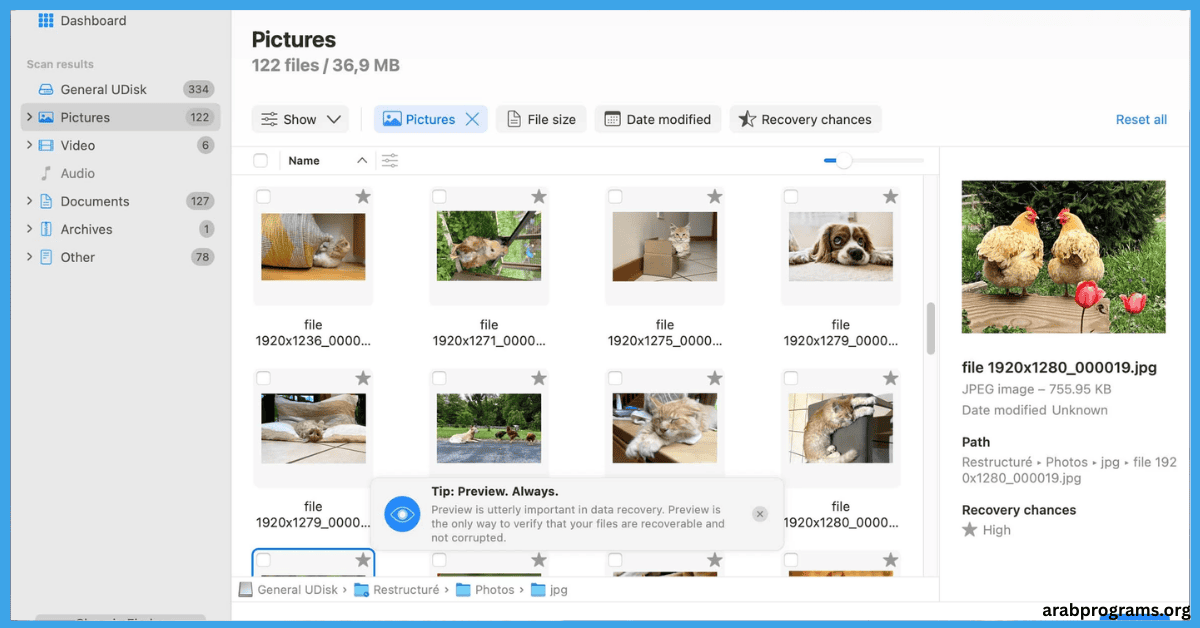Click the Archives icon in sidebar
The image size is (1200, 628).
45,229
